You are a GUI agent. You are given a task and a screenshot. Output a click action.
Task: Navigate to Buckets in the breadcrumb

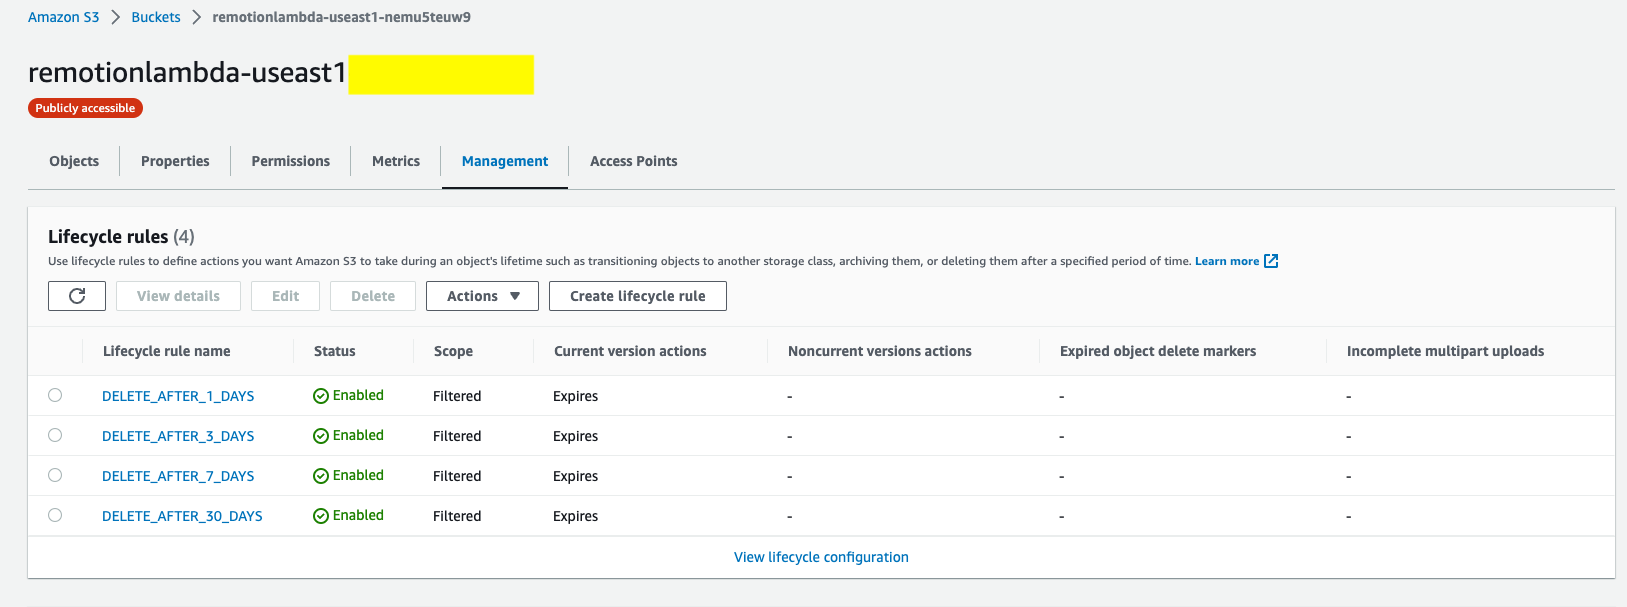coord(156,17)
